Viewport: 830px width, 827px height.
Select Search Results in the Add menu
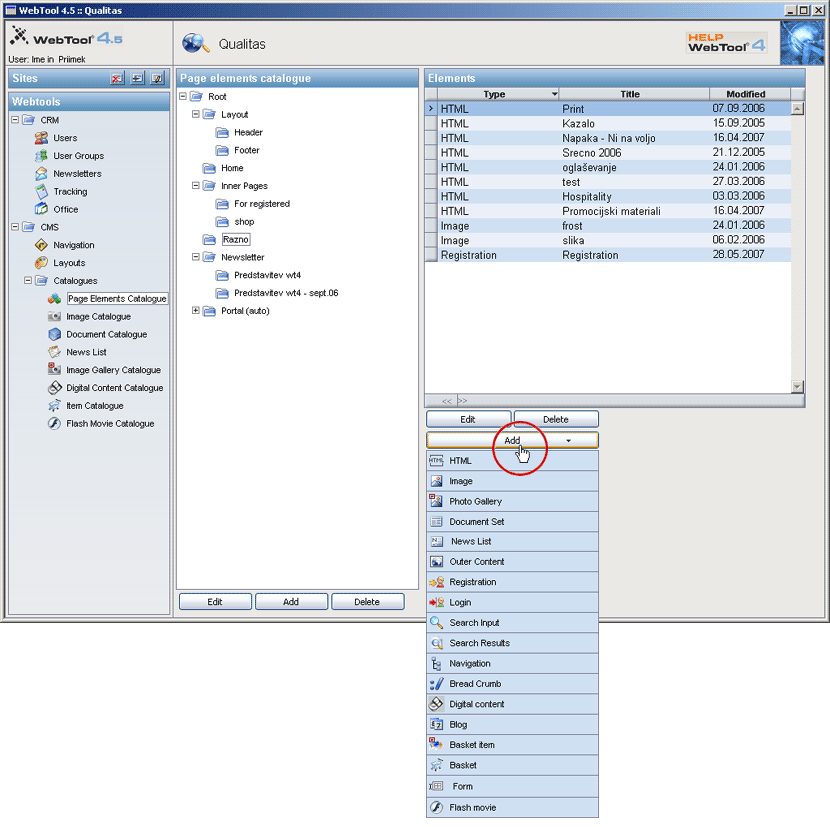[479, 643]
